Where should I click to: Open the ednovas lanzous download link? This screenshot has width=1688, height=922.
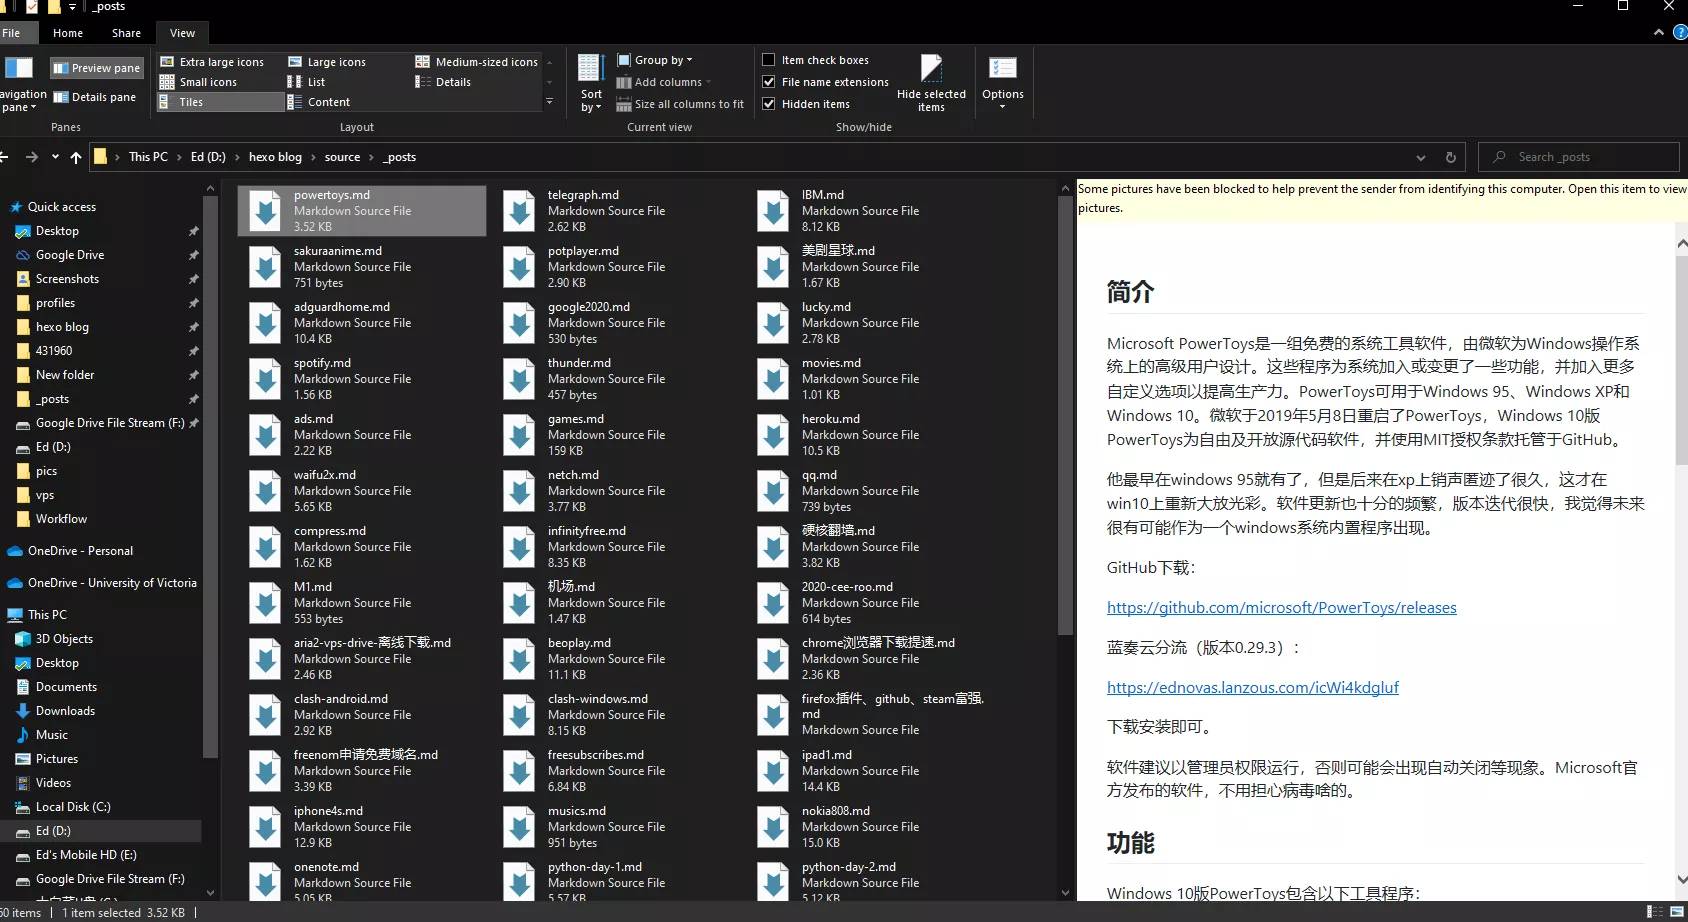pyautogui.click(x=1252, y=688)
